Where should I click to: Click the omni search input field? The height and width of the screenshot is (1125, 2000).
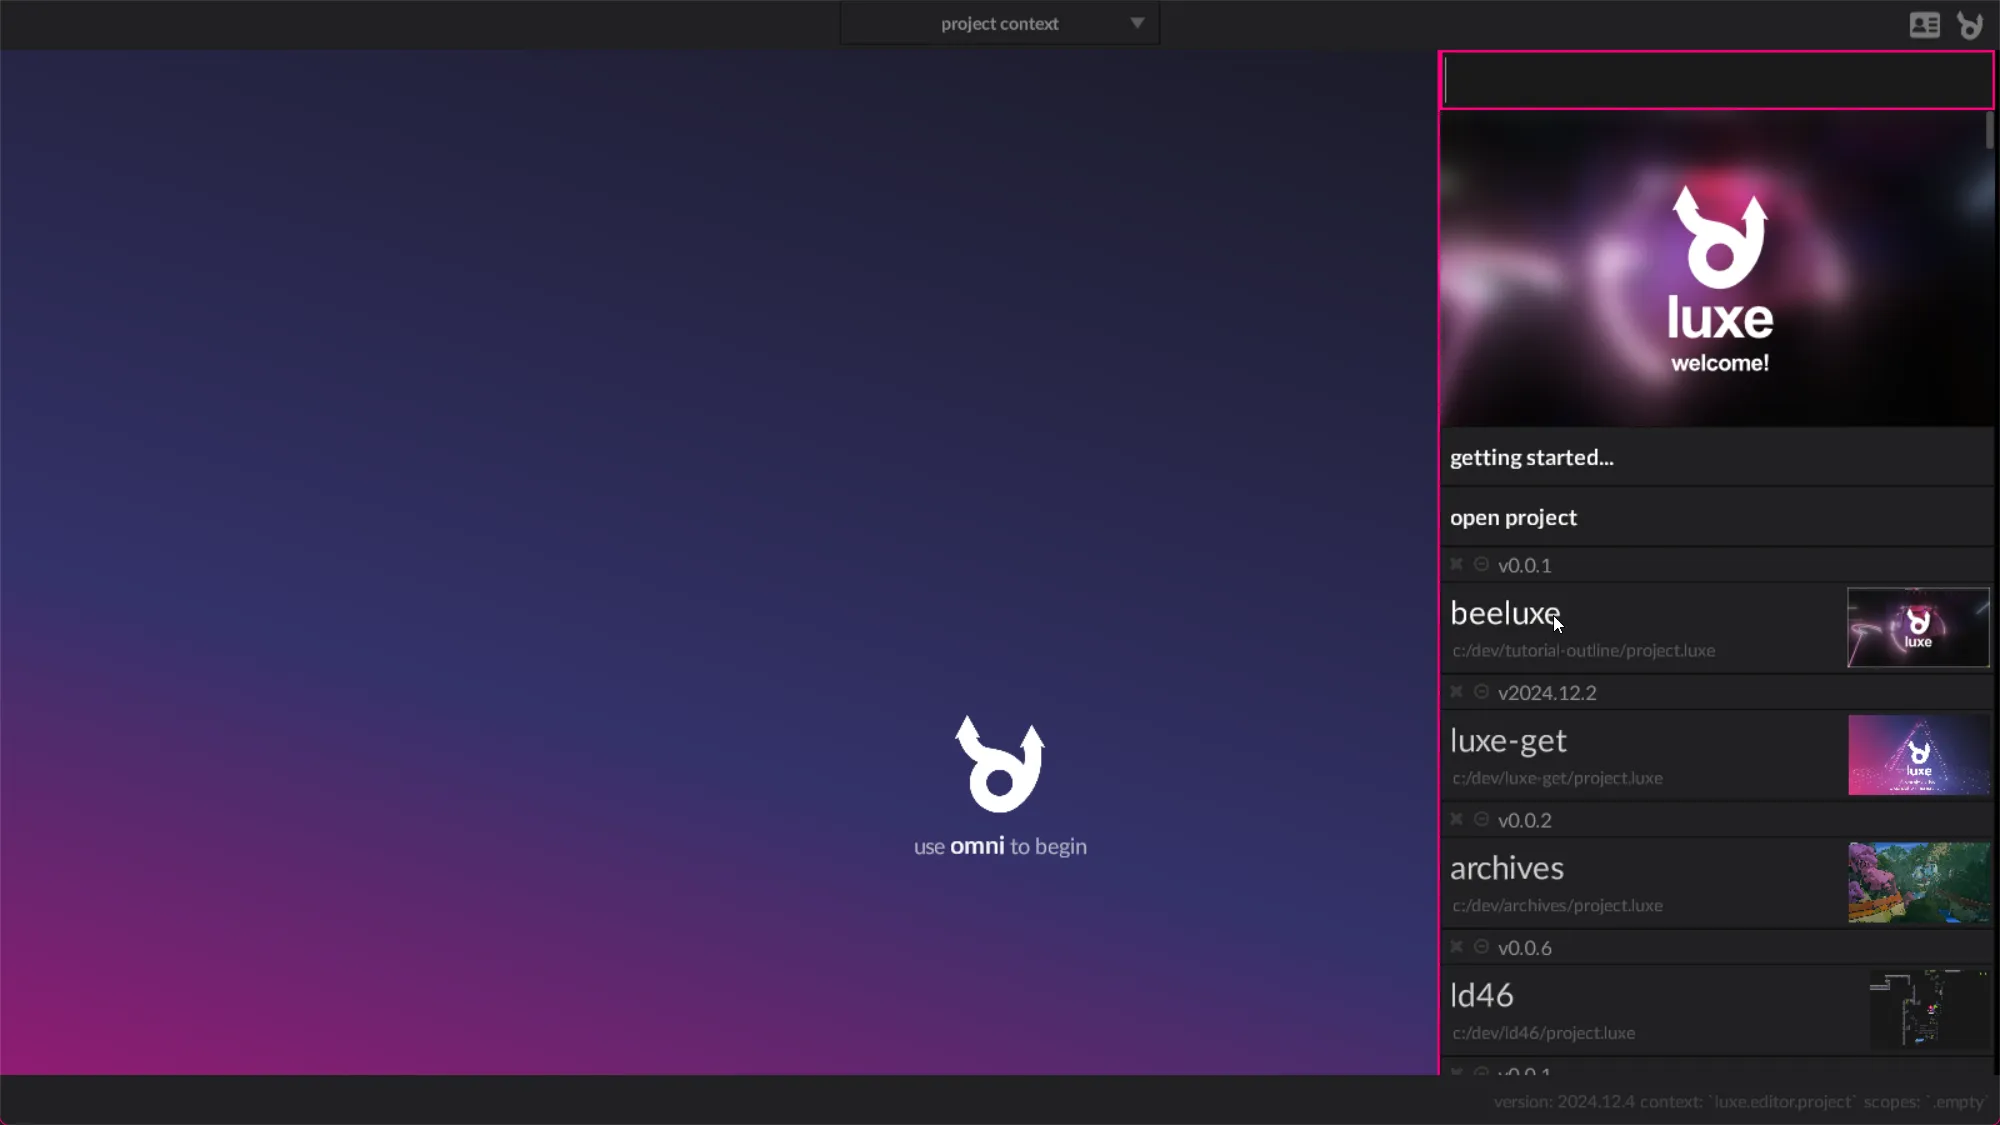tap(1715, 81)
